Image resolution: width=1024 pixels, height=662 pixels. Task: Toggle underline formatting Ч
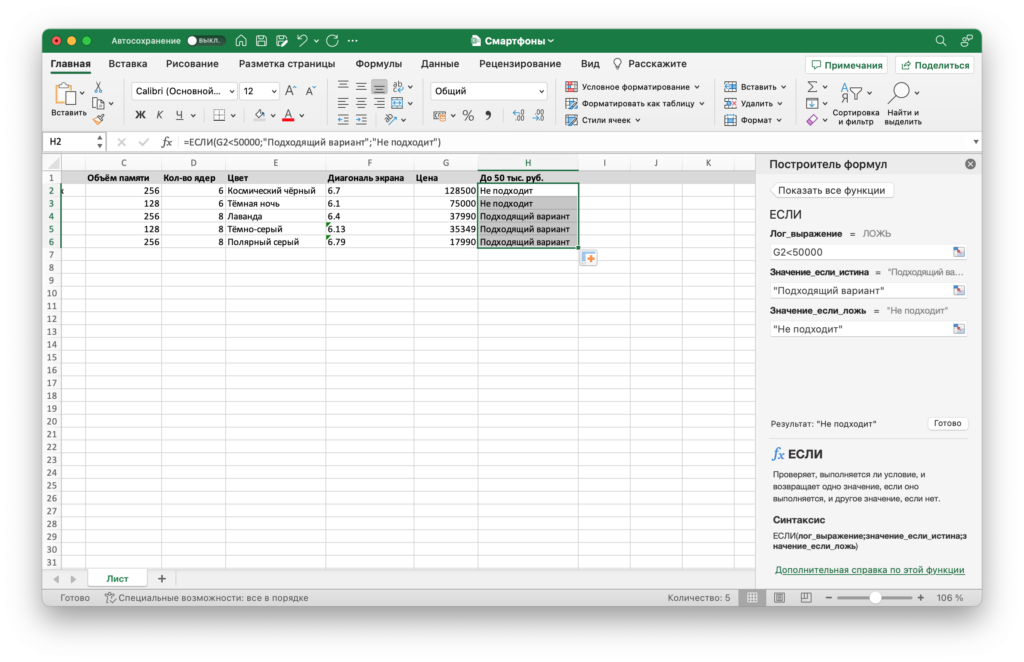179,115
